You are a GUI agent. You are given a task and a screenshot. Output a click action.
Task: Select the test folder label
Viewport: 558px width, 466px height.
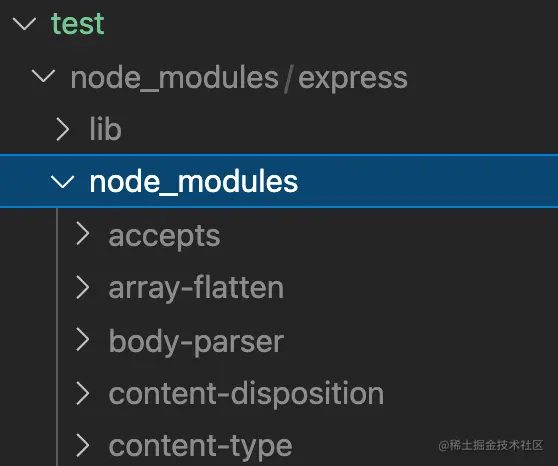78,24
